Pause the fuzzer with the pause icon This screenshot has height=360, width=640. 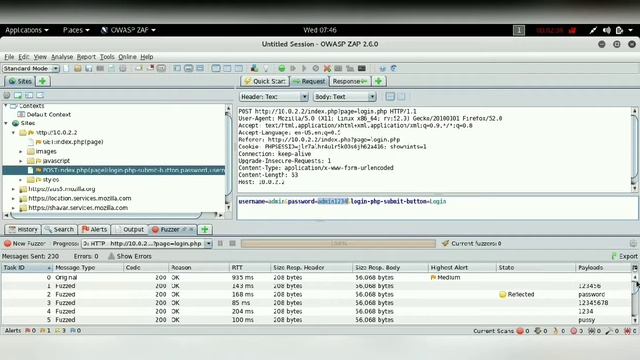[220, 244]
